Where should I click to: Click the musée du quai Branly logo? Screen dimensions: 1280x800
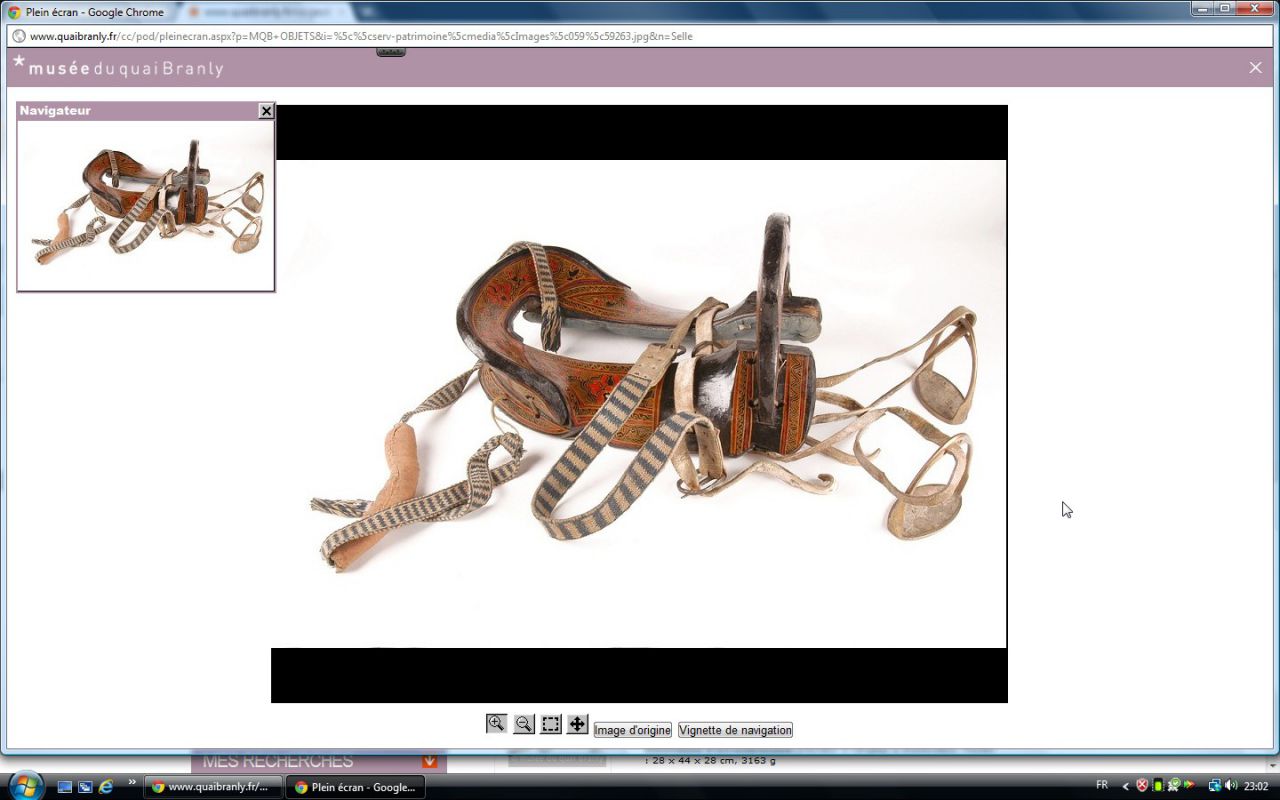coord(118,68)
